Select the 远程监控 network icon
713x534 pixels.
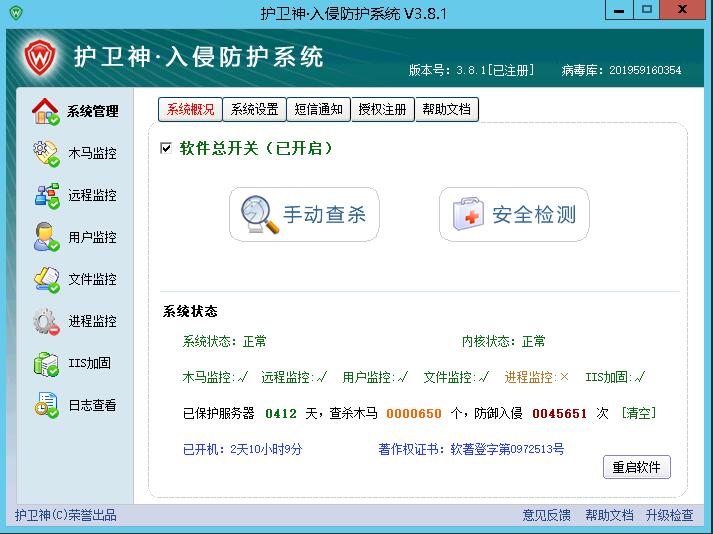46,196
